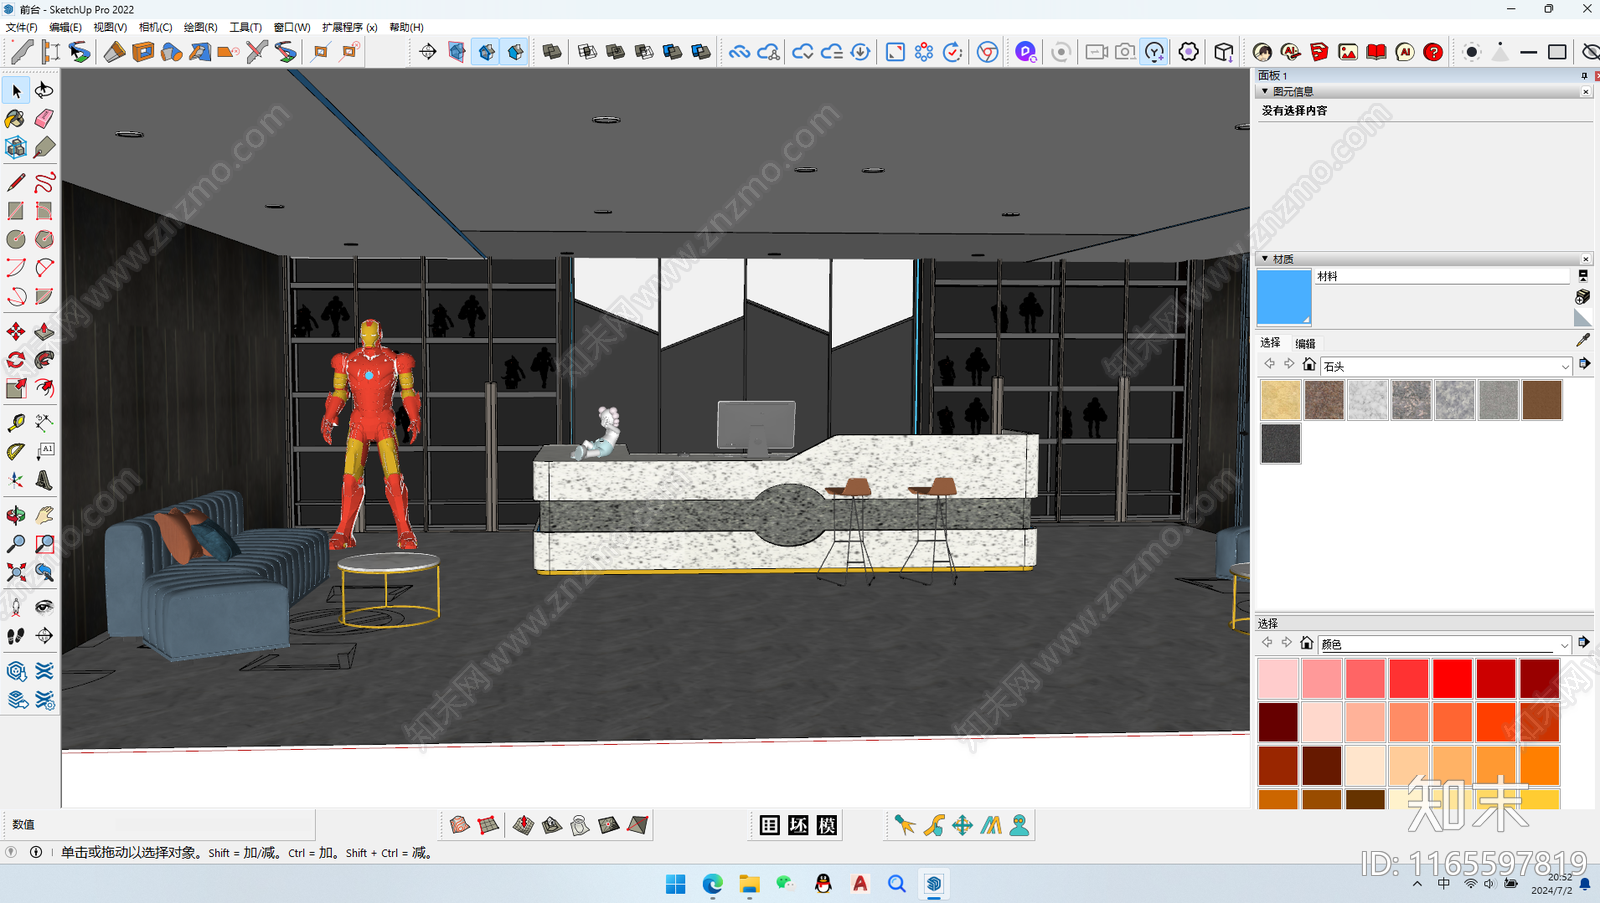Show hidden system tray icons chevron
This screenshot has width=1600, height=903.
coord(1417,884)
